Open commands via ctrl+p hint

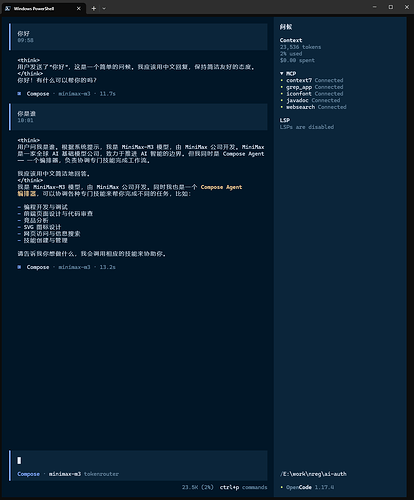243,487
